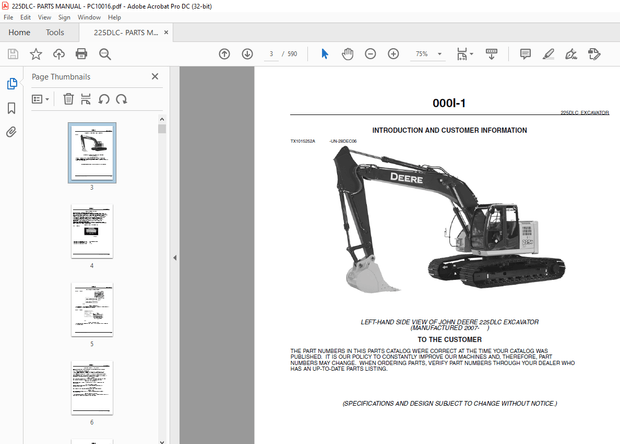
Task: Switch to the Home tab
Action: (x=19, y=32)
